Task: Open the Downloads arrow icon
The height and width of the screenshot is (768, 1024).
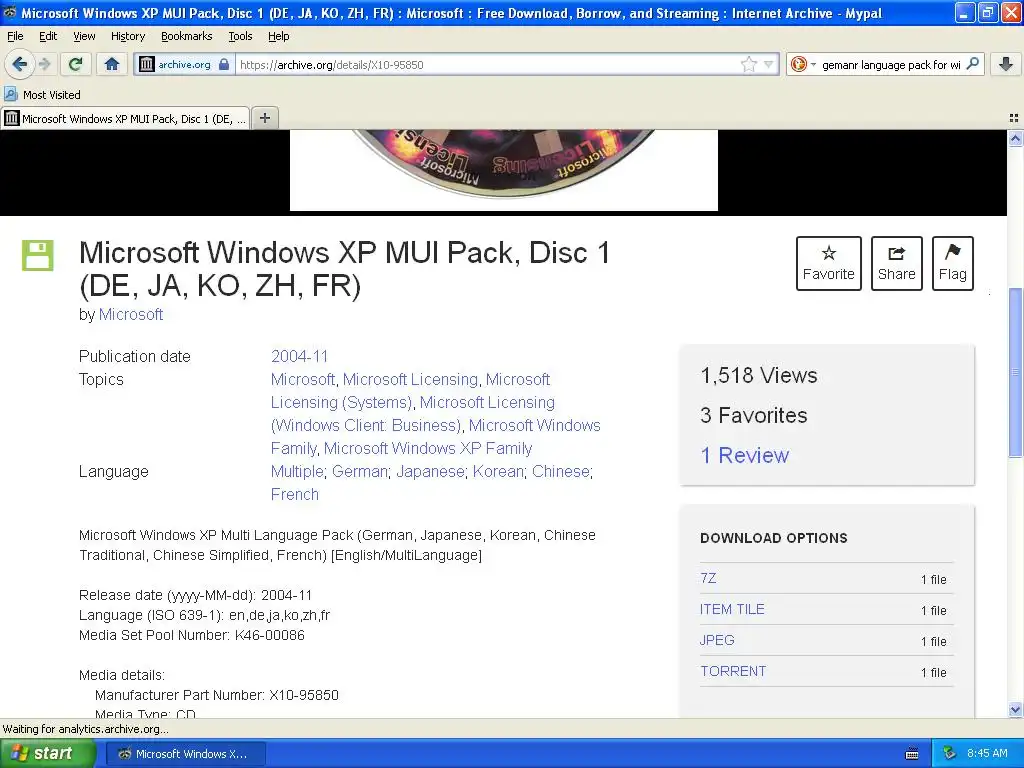Action: click(1006, 64)
